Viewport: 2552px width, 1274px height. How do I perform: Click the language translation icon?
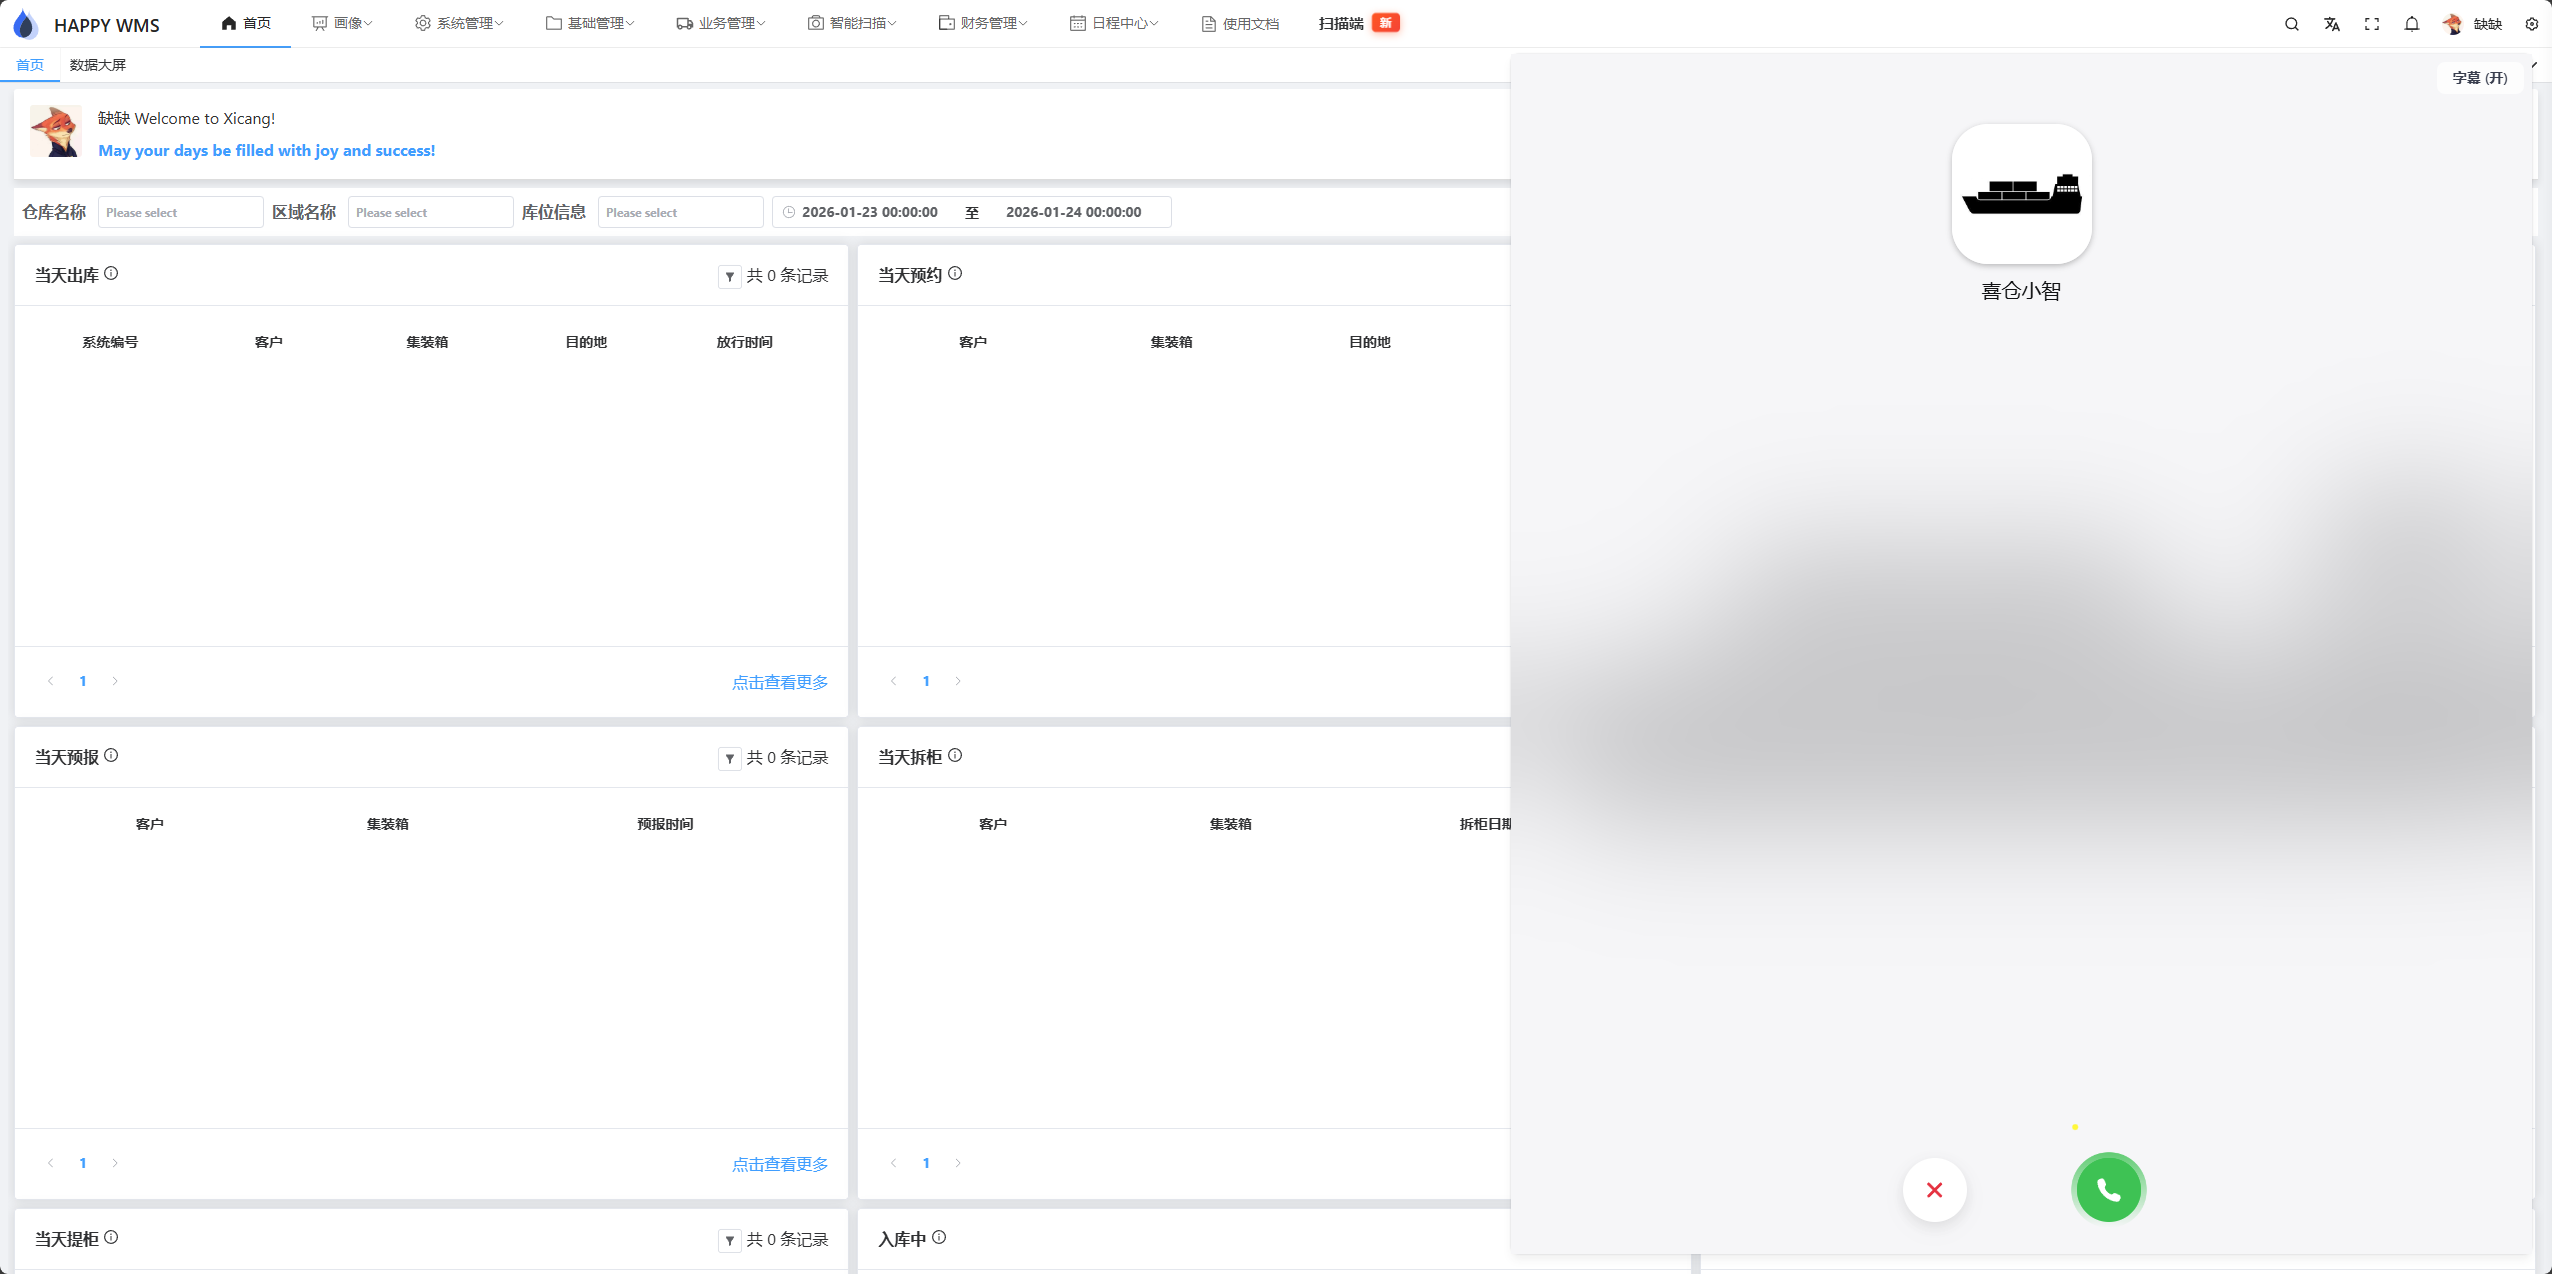tap(2331, 23)
